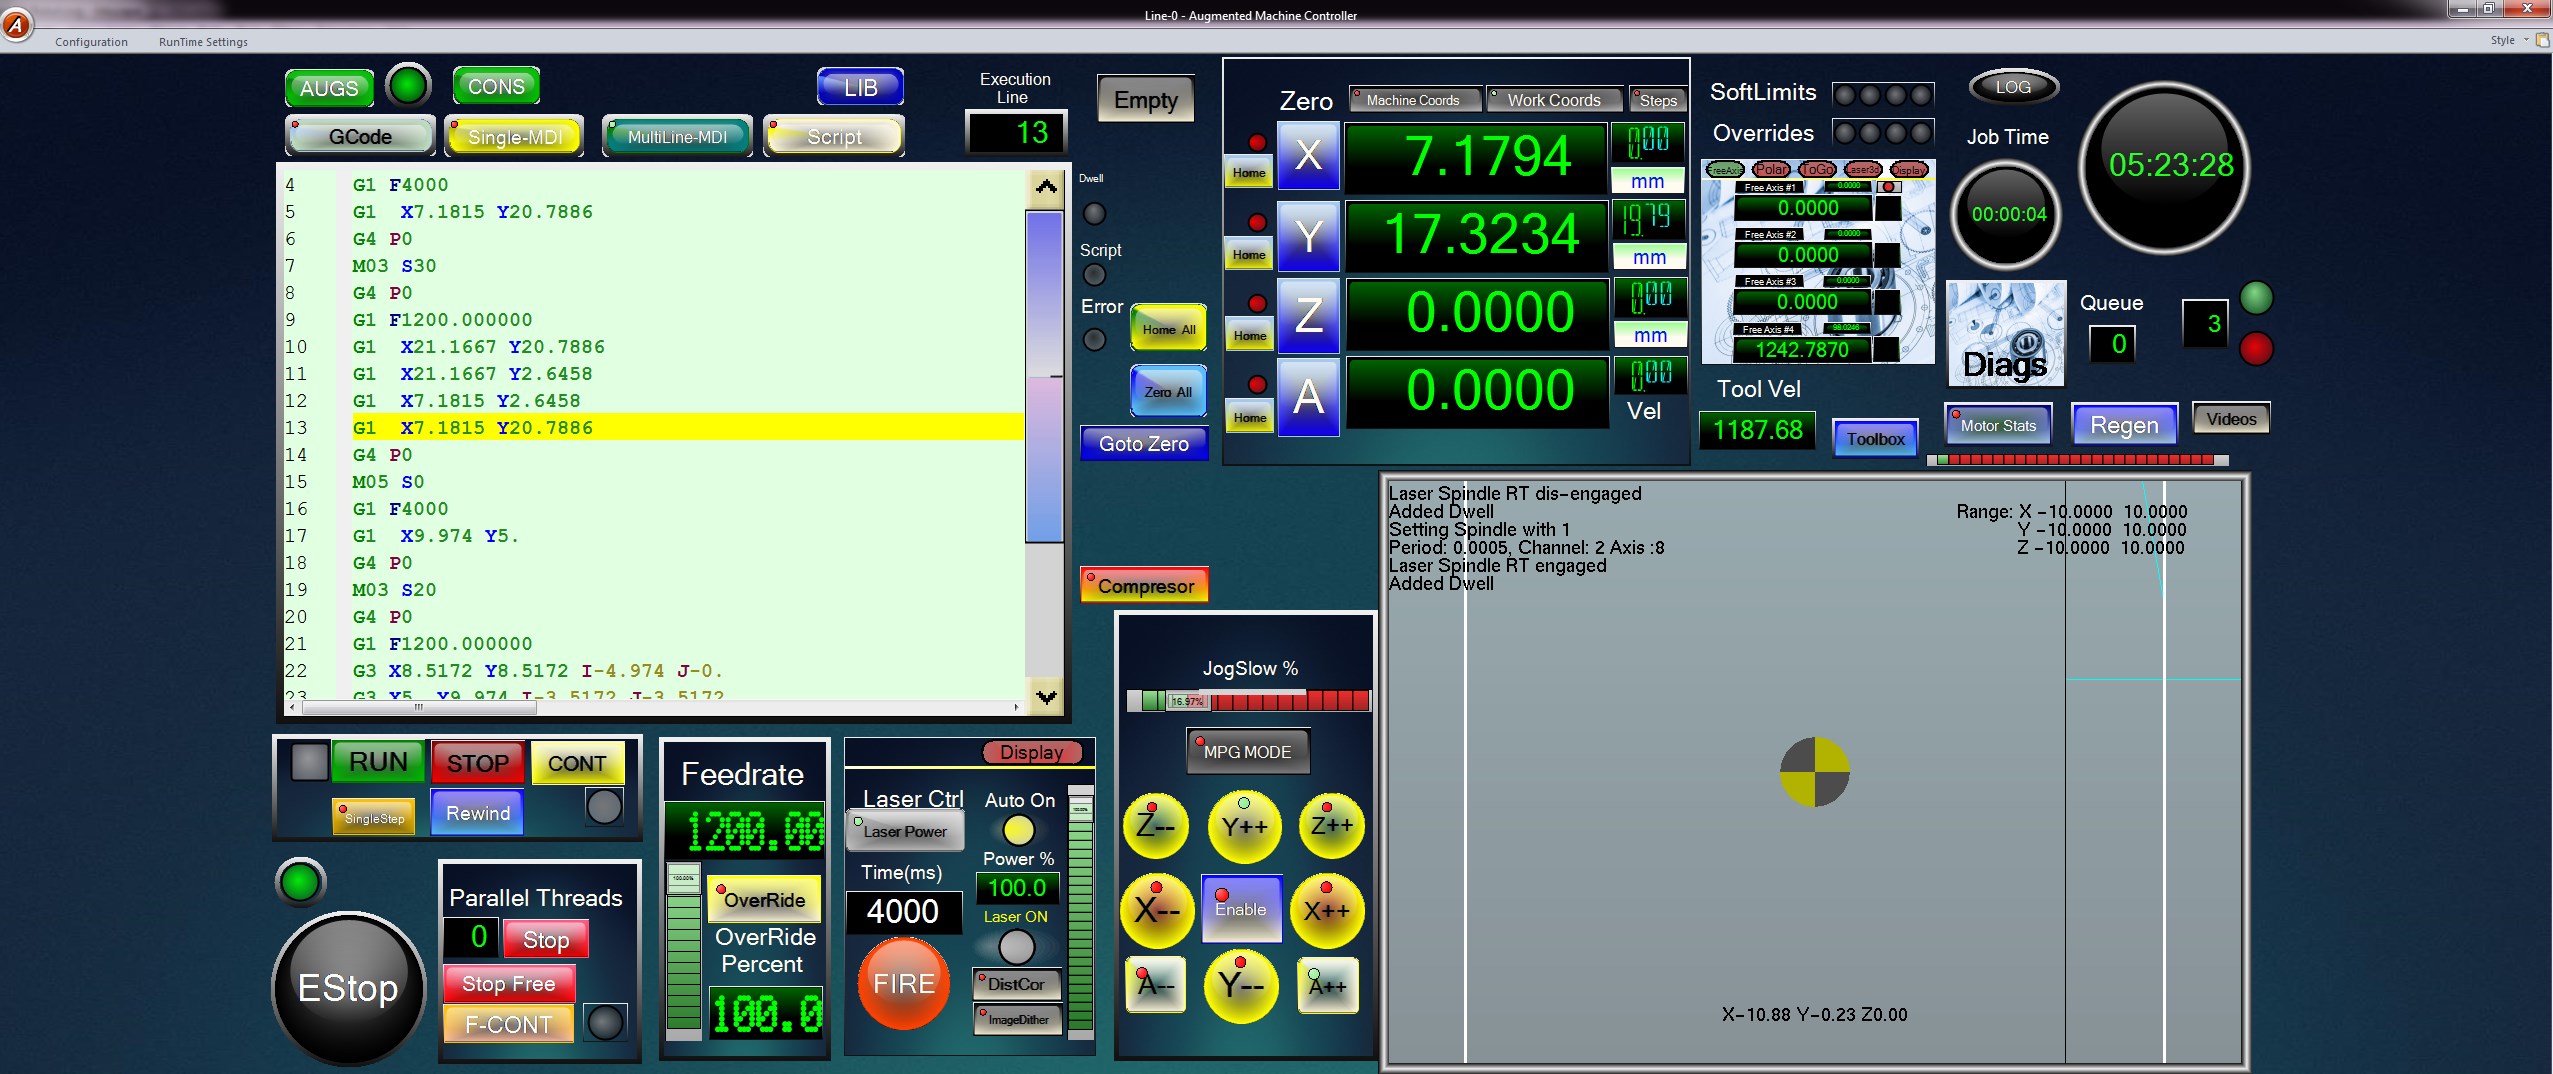Screen dimensions: 2553x1074
Task: Select G-code line 17 in the listing
Action: pos(436,536)
